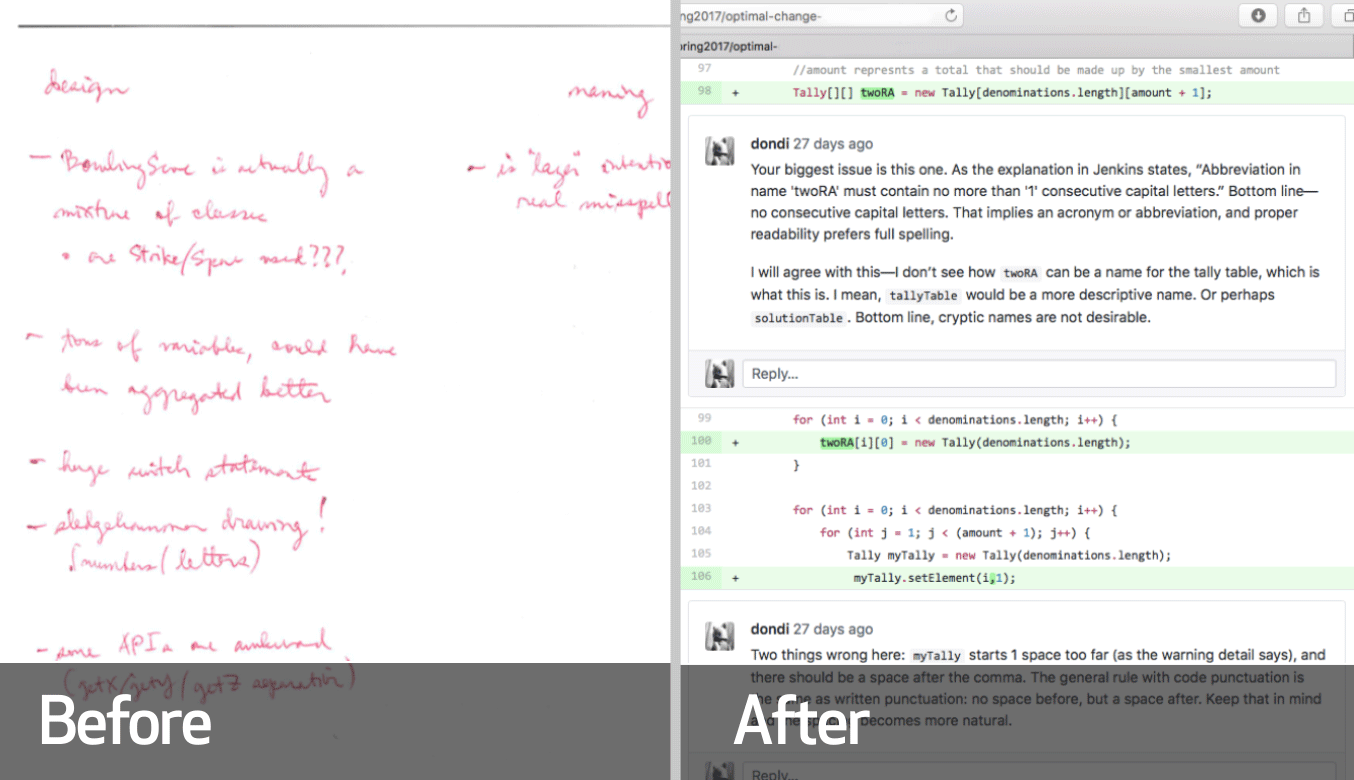Click the show tabs icon at far right
This screenshot has height=780, width=1354.
click(1345, 15)
